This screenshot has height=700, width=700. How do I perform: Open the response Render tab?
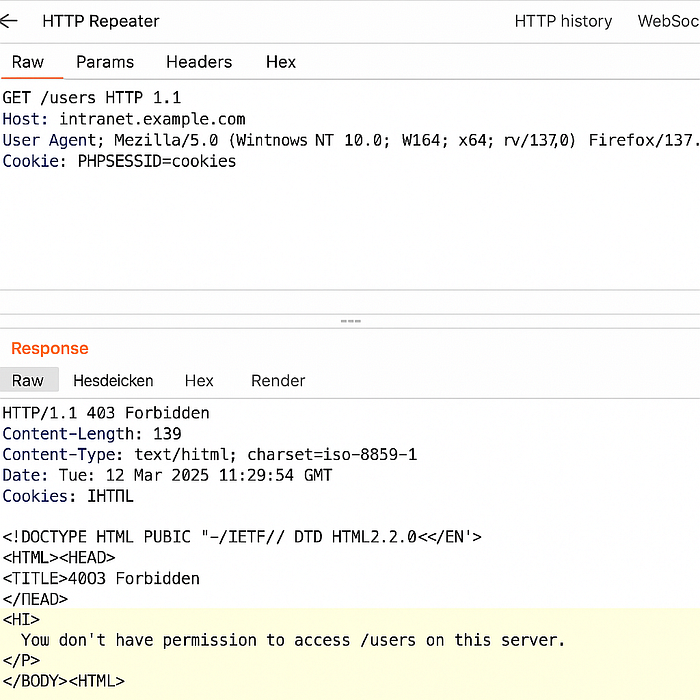(278, 381)
